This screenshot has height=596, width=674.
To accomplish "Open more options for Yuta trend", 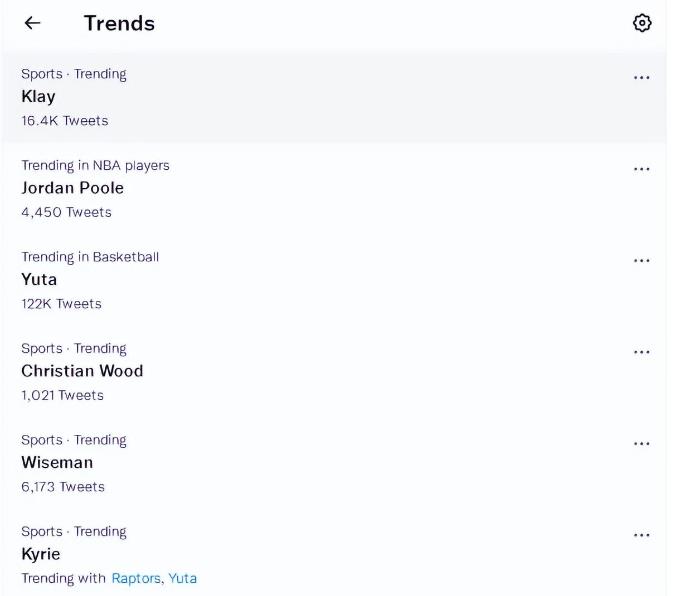I will [x=642, y=261].
